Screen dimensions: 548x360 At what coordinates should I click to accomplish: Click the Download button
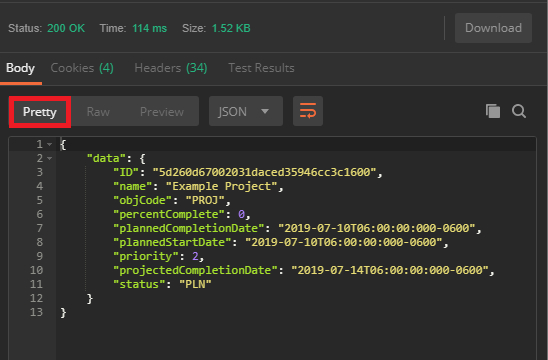pos(493,28)
